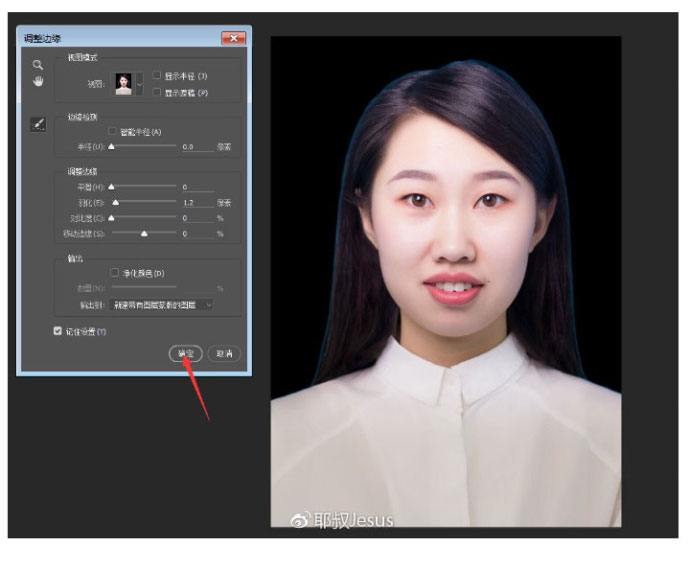This screenshot has height=569, width=690.
Task: Click the 羽化 feather slider handle
Action: tap(115, 202)
